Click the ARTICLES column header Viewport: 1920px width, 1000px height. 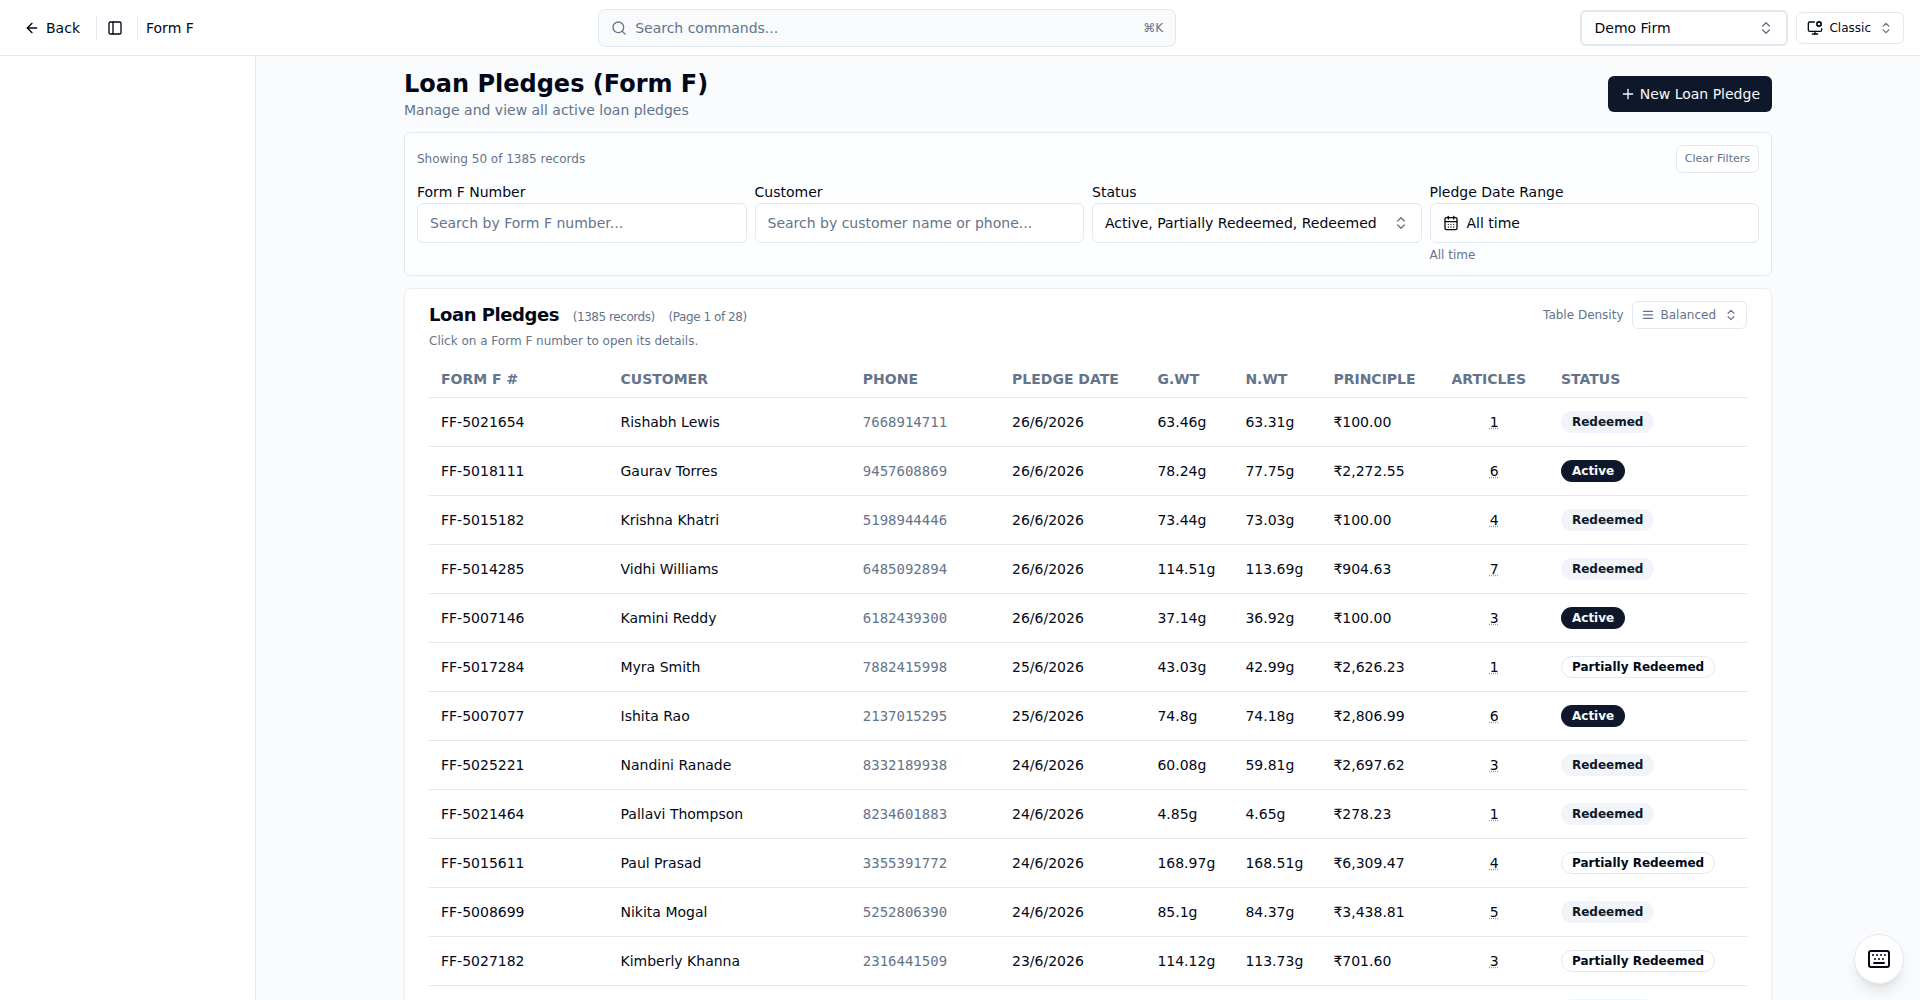tap(1488, 379)
